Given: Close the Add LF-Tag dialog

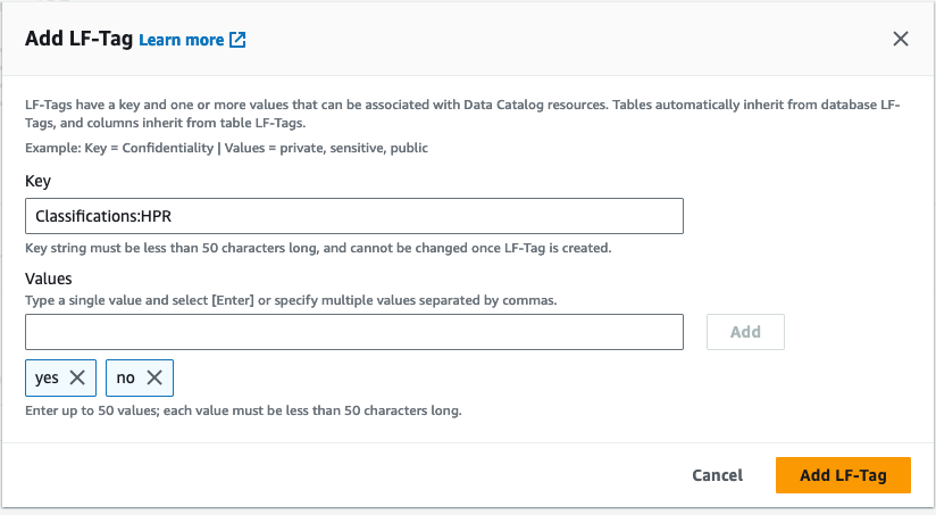Looking at the screenshot, I should pyautogui.click(x=900, y=39).
